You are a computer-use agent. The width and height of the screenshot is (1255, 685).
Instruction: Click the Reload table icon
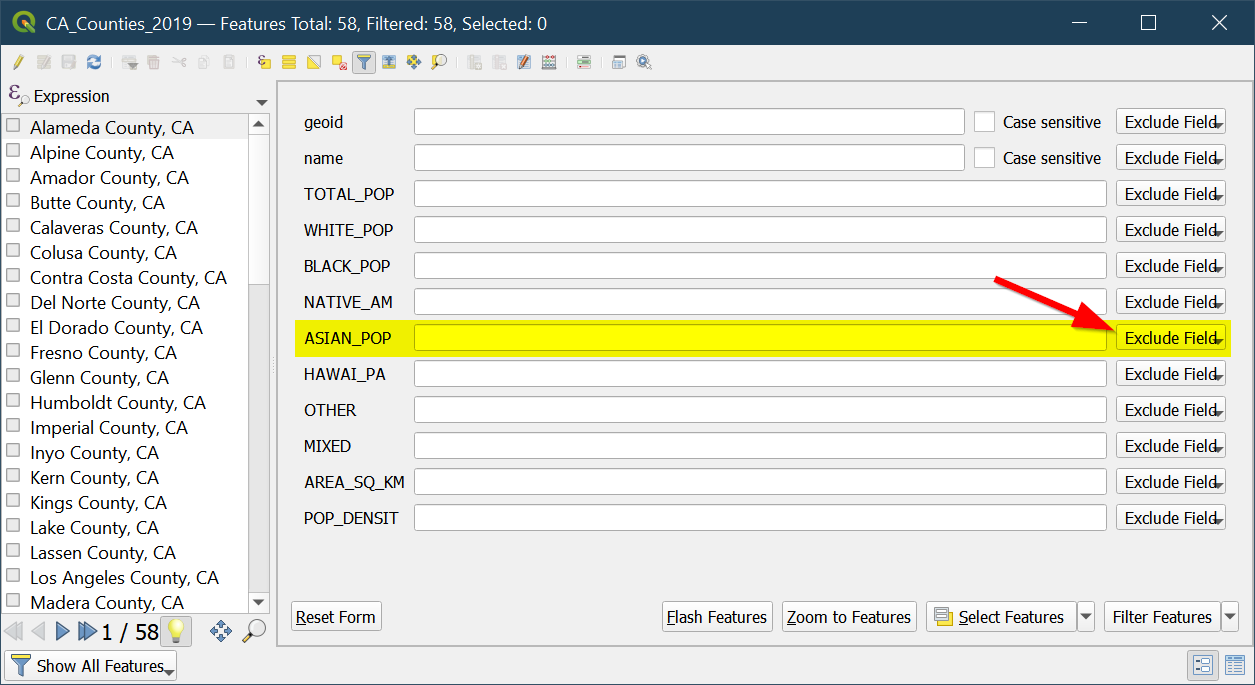(x=94, y=62)
